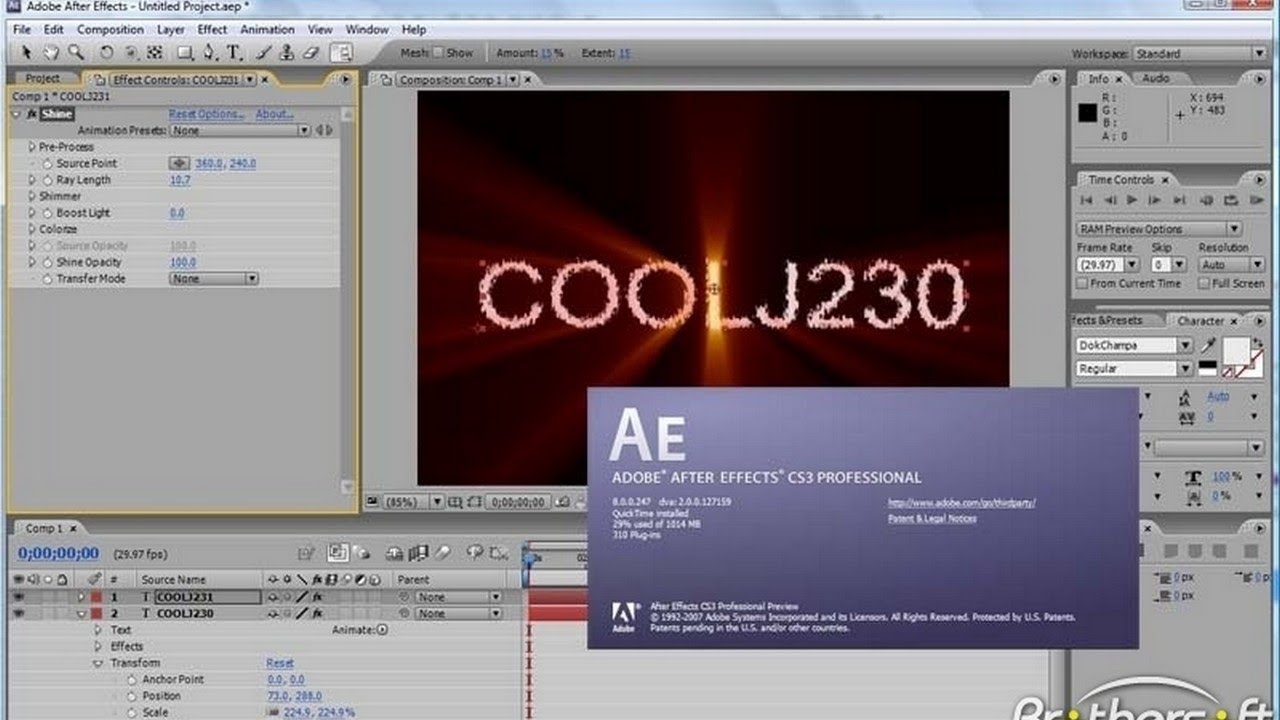The width and height of the screenshot is (1280, 720).
Task: Open Parent dropdown for COOLJ231 layer
Action: (x=457, y=597)
